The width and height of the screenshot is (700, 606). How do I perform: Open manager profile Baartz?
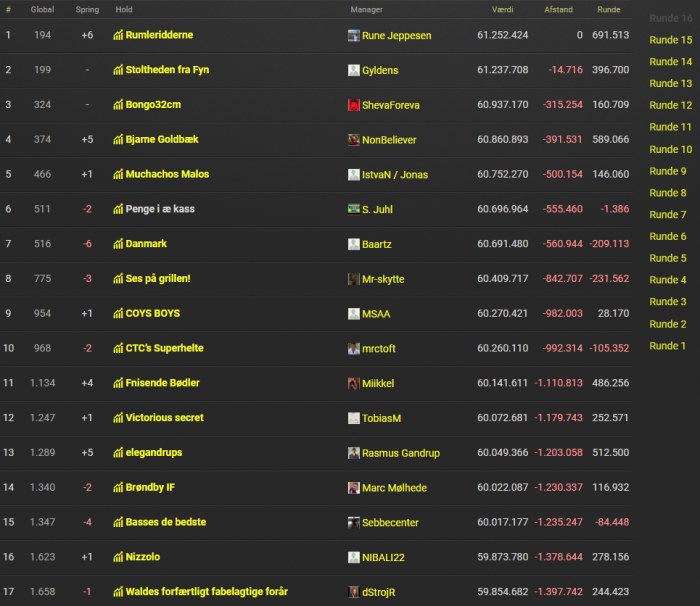pyautogui.click(x=377, y=244)
